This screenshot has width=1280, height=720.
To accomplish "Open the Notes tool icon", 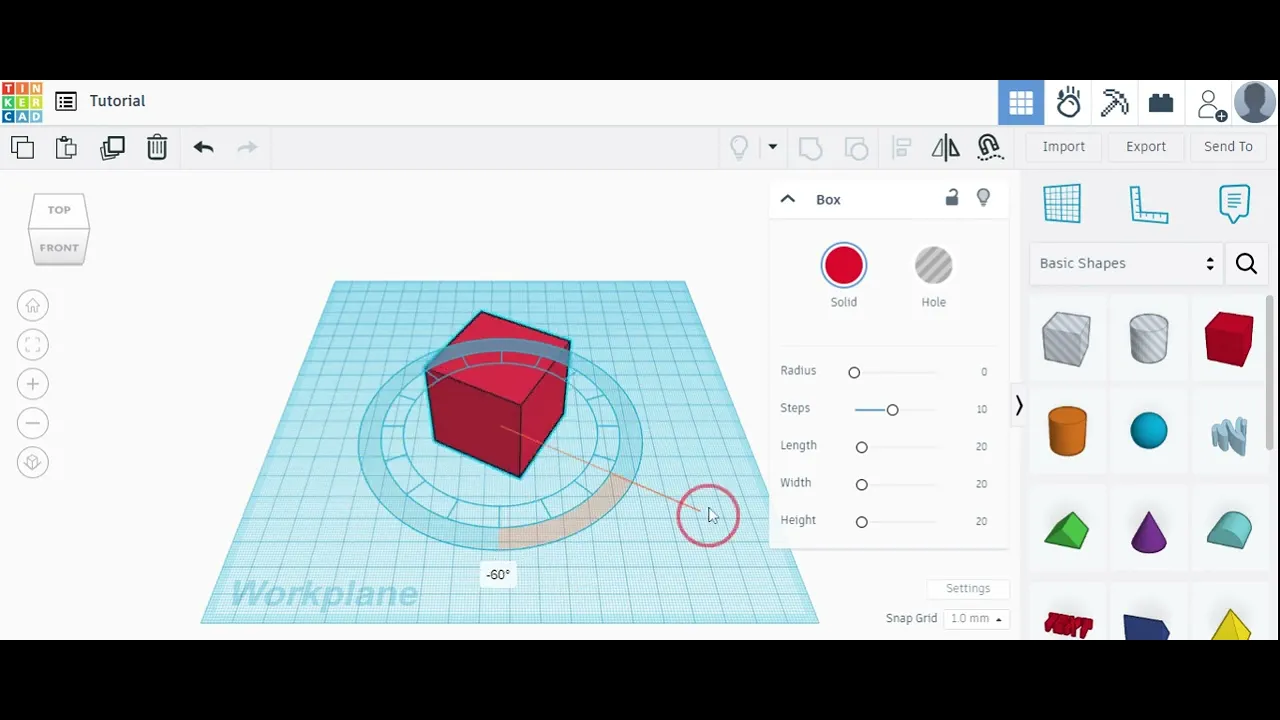I will 1234,204.
